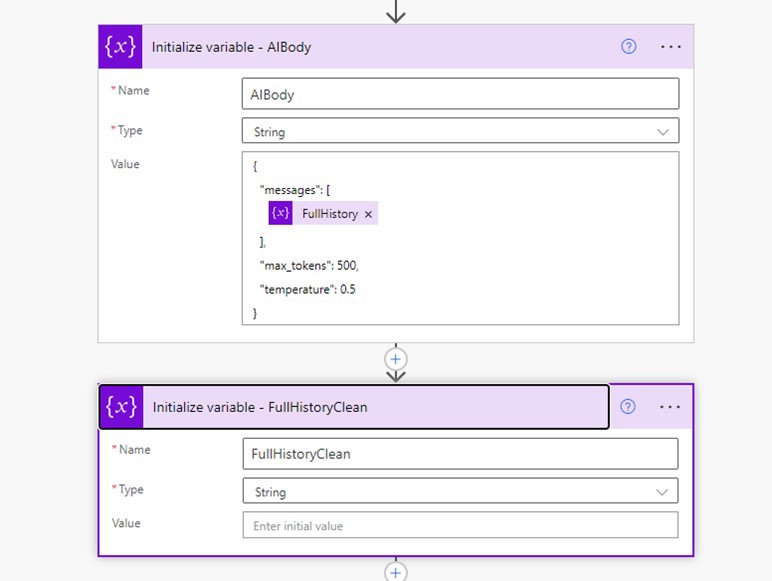Viewport: 772px width, 581px height.
Task: Expand Type dropdown in FullHistoryClean card
Action: [460, 491]
